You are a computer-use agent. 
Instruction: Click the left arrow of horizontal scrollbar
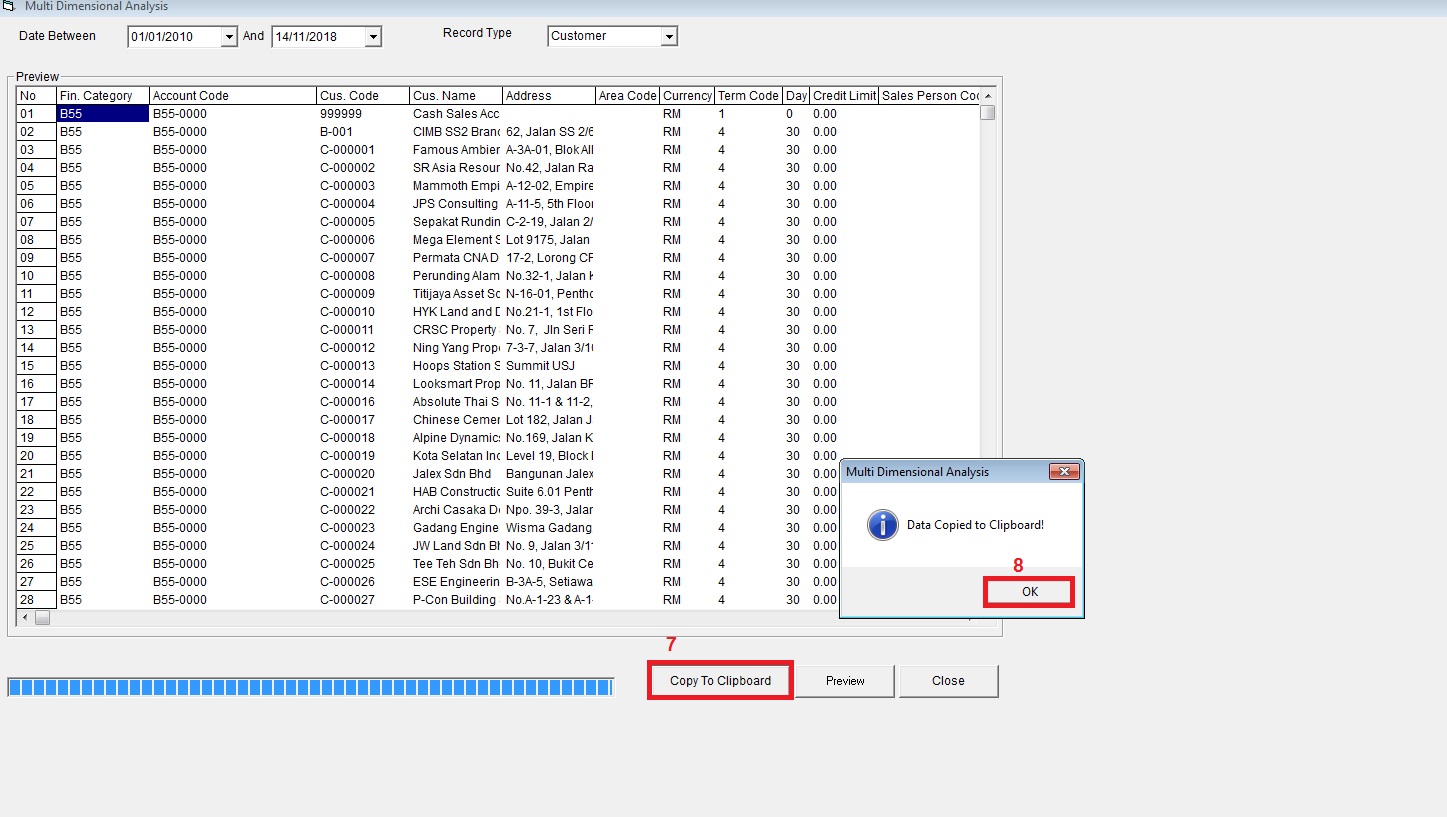(25, 618)
